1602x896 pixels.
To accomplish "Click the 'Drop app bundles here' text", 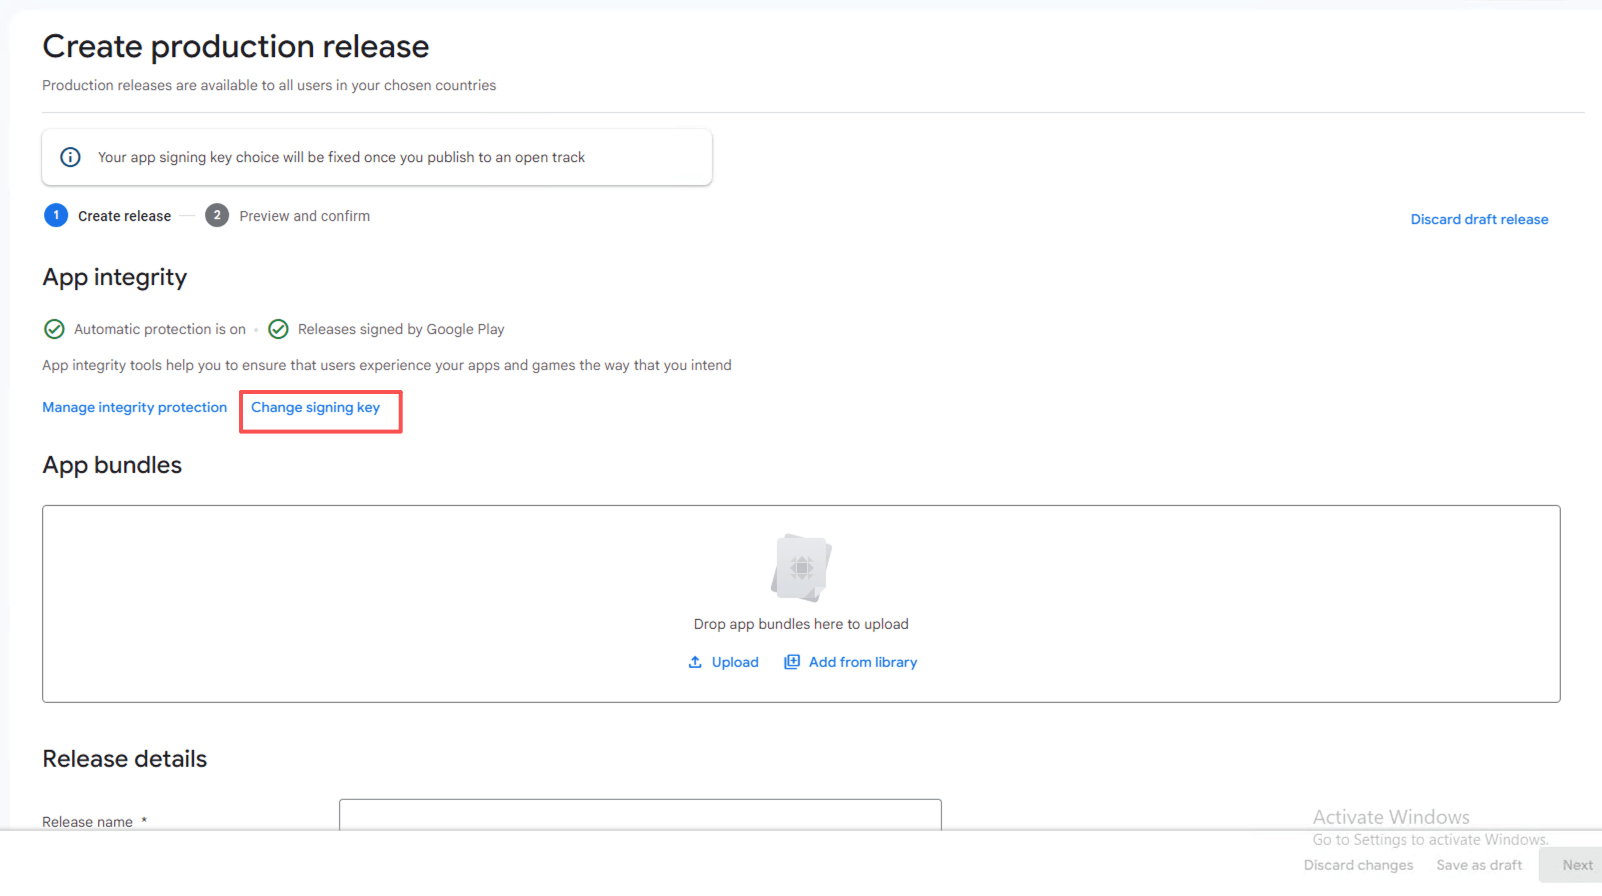I will (801, 624).
